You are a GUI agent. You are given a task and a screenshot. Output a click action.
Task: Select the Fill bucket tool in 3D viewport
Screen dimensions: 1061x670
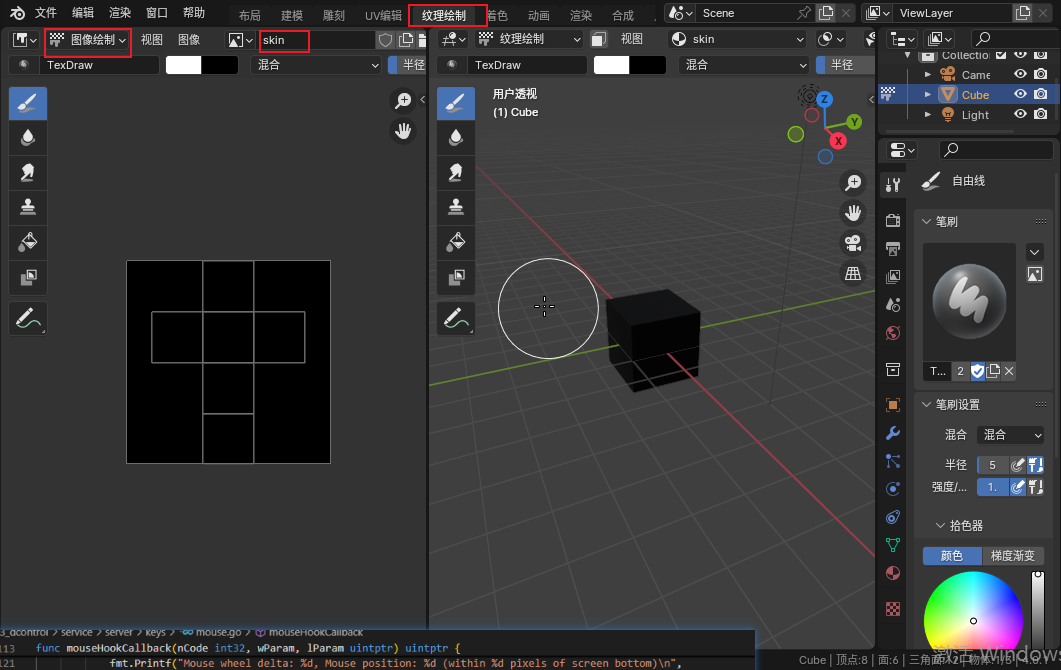click(x=456, y=241)
